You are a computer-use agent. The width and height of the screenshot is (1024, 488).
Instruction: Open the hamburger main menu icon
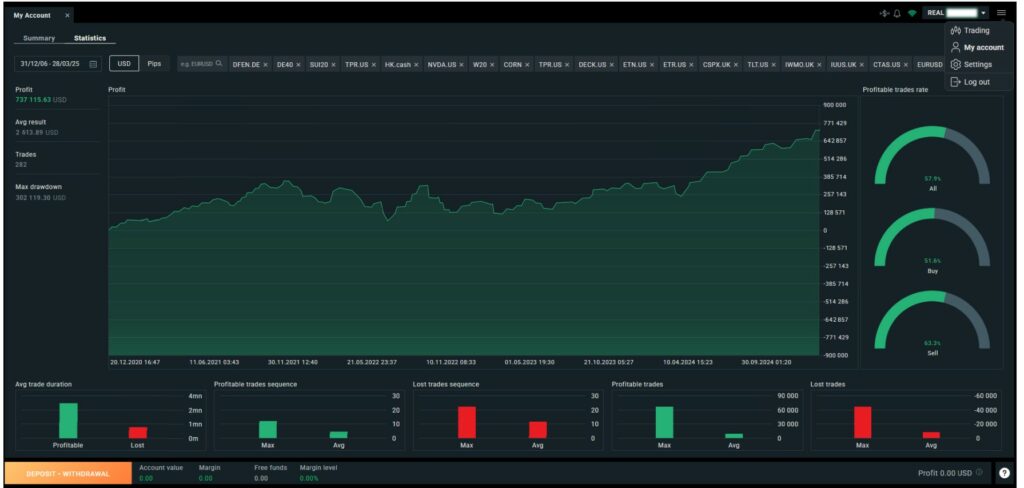(x=1001, y=13)
